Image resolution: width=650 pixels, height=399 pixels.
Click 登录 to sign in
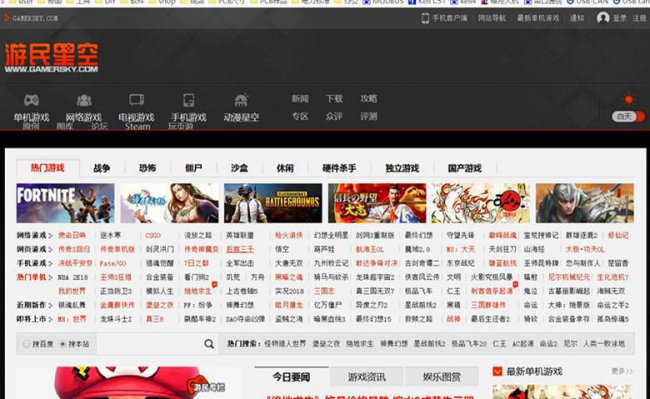(620, 18)
